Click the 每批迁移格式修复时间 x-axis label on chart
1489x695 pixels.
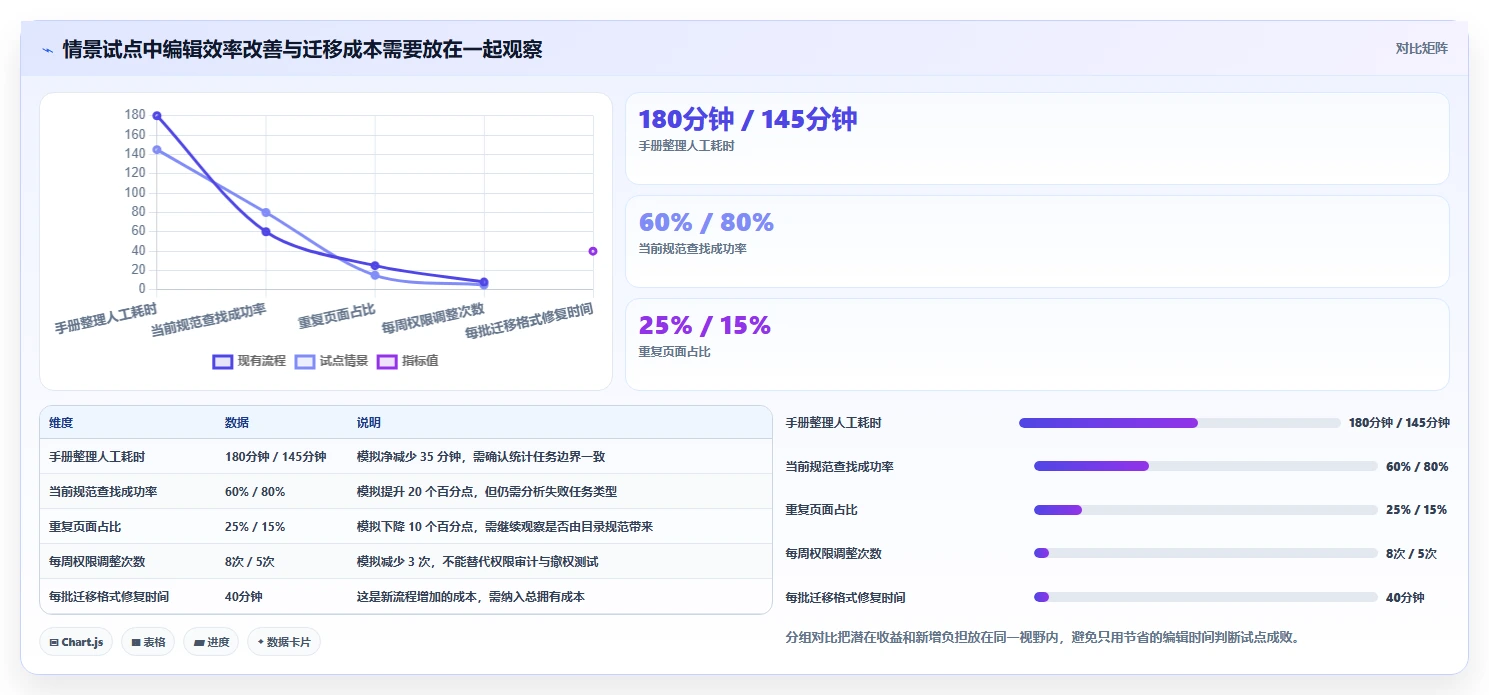(x=528, y=321)
